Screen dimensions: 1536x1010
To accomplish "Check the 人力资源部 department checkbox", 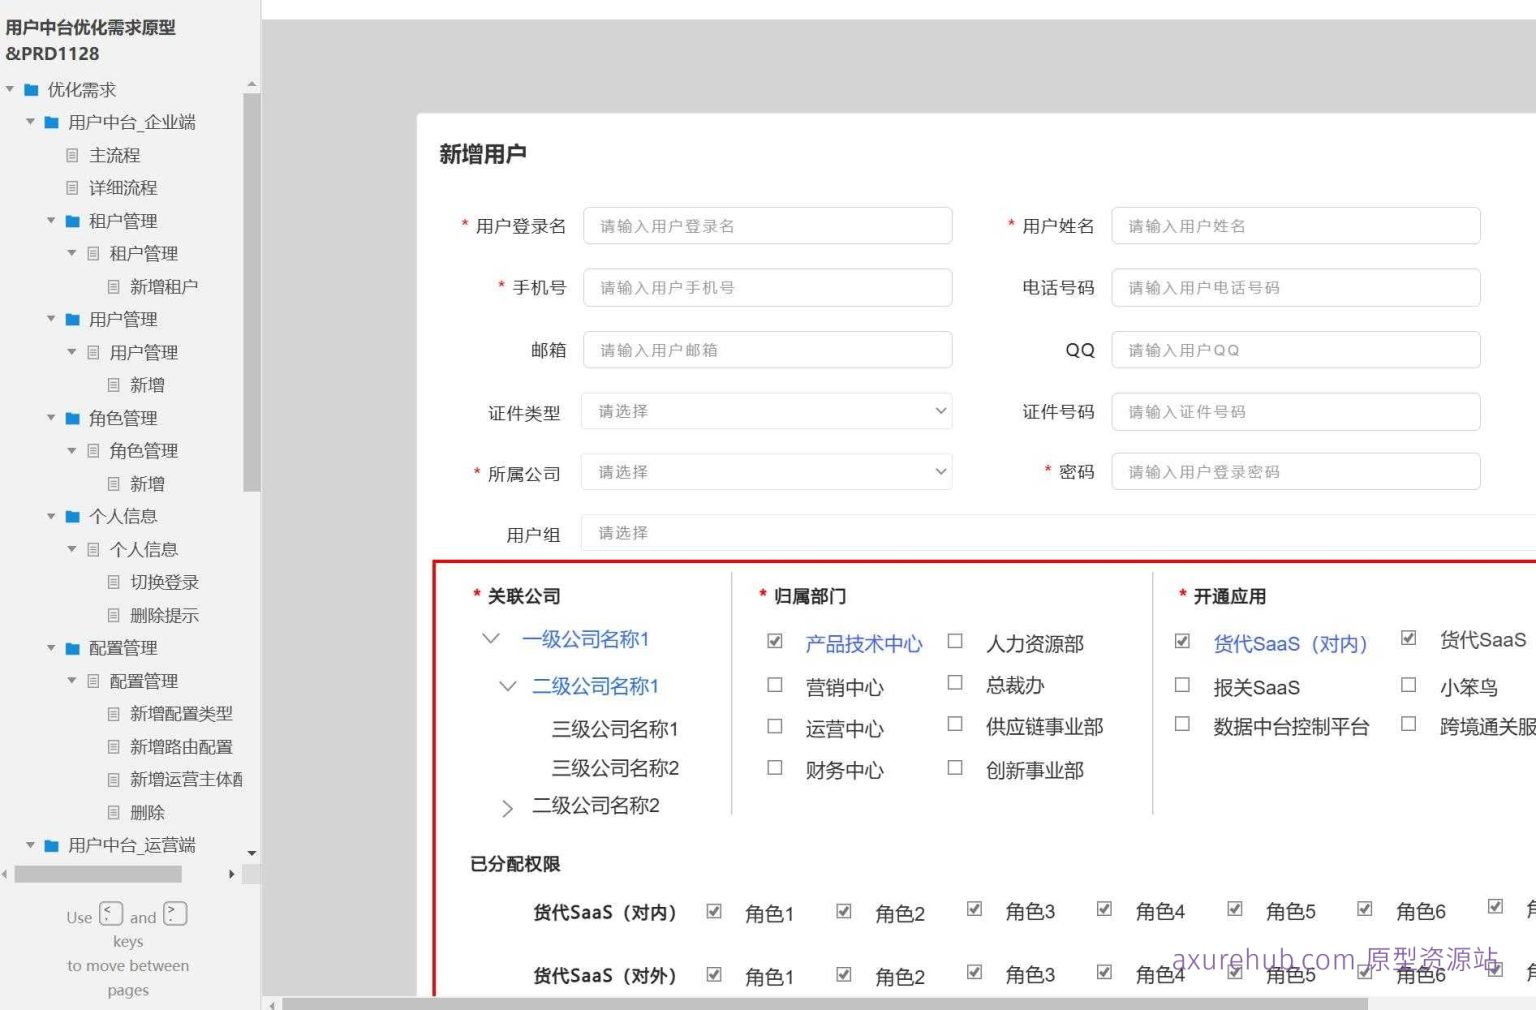I will [x=955, y=641].
